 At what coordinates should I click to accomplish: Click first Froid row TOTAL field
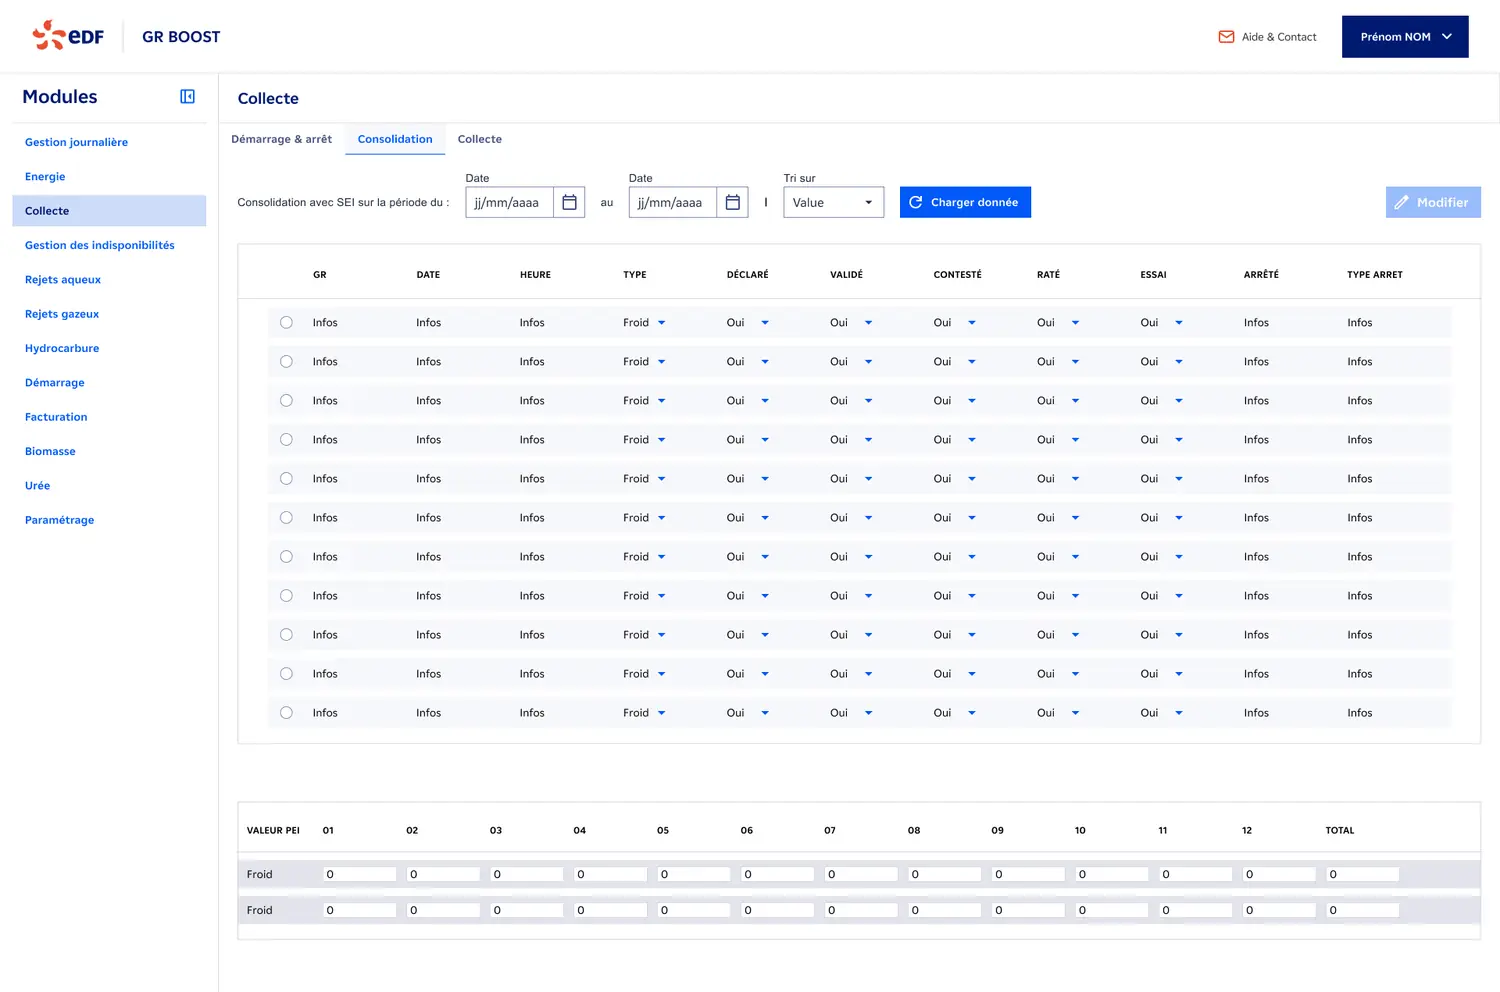[x=1362, y=874]
